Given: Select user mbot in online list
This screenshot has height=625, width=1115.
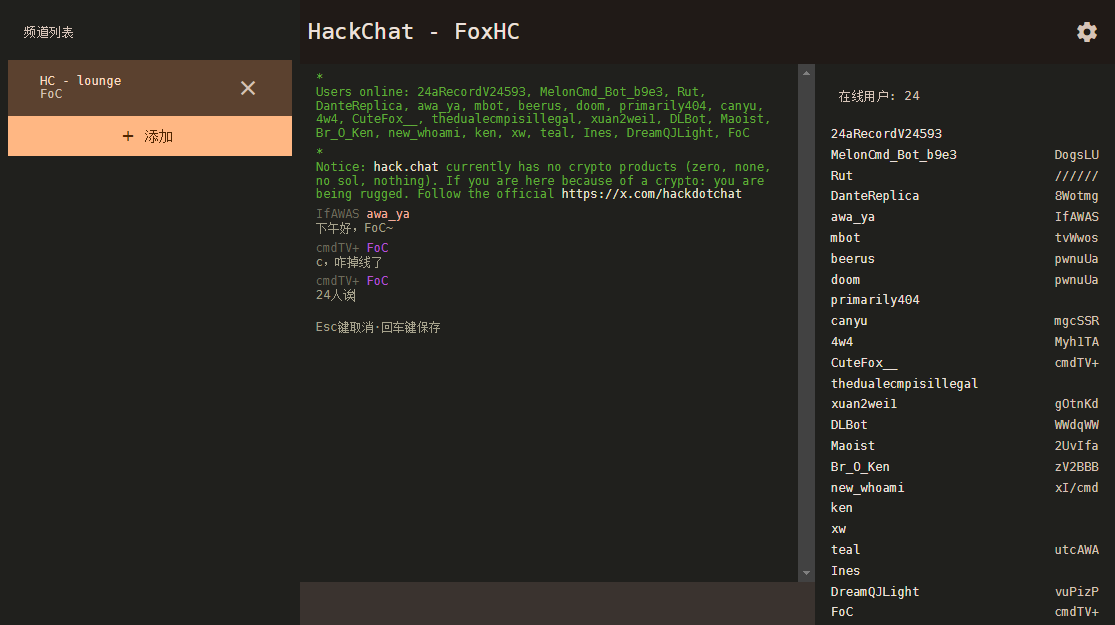Looking at the screenshot, I should tap(845, 237).
